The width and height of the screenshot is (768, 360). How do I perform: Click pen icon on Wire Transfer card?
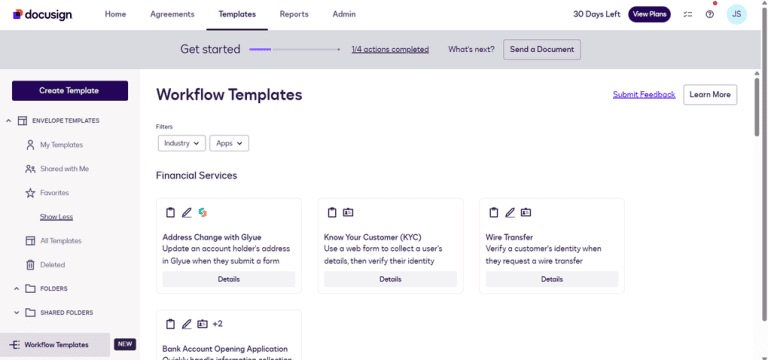click(510, 213)
